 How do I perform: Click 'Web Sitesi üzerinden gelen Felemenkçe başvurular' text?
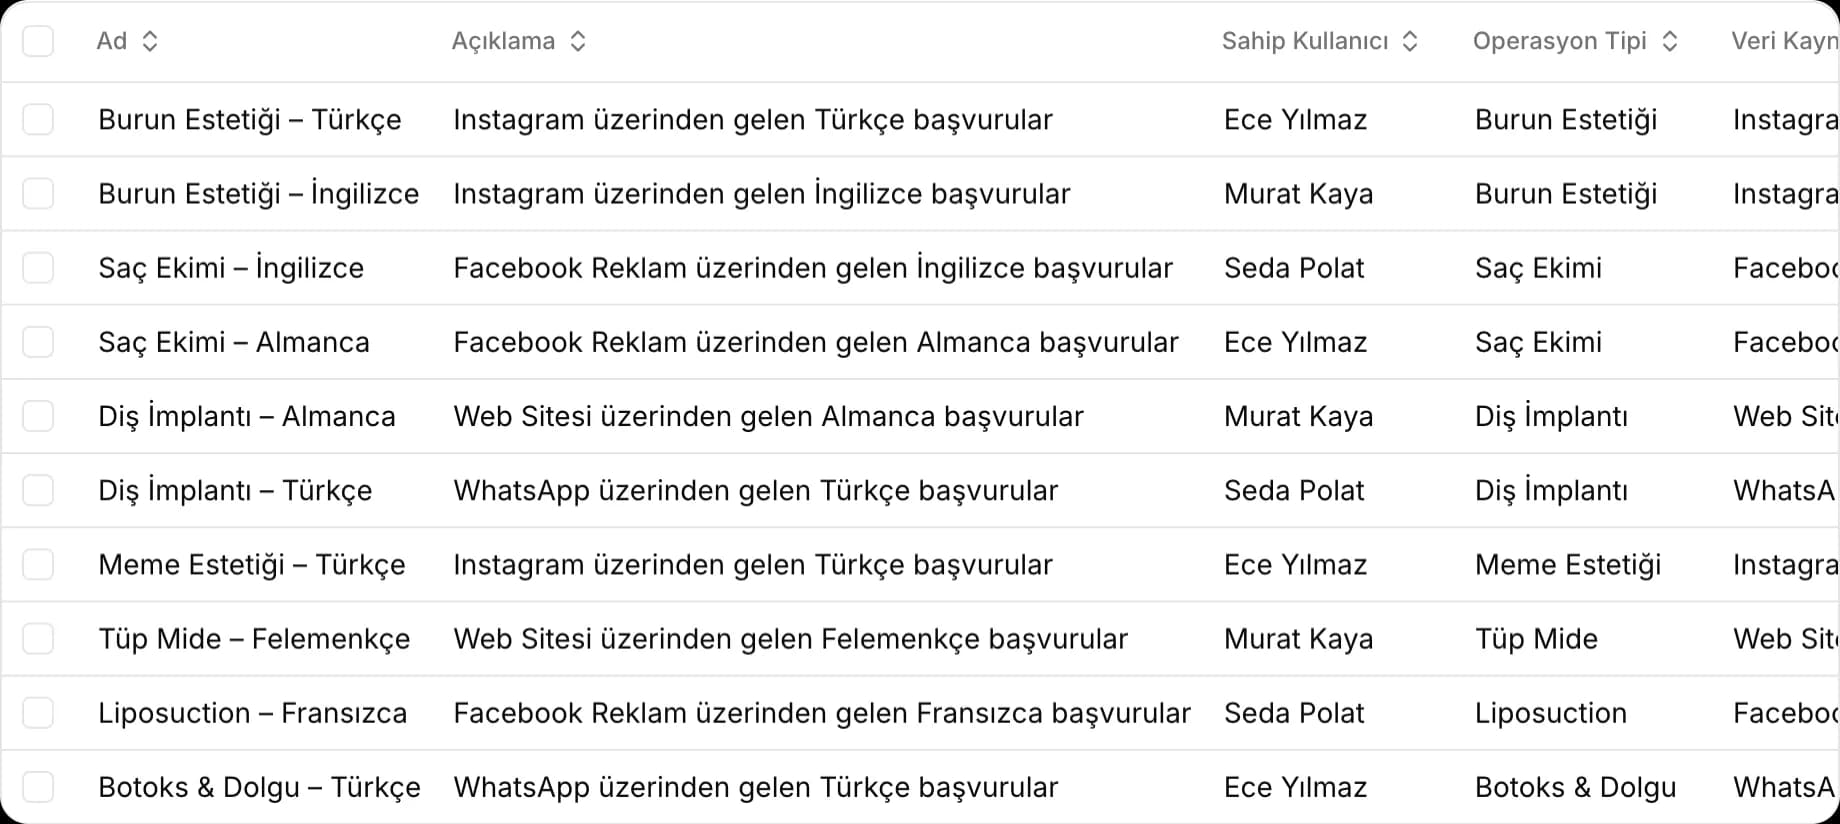click(x=790, y=639)
